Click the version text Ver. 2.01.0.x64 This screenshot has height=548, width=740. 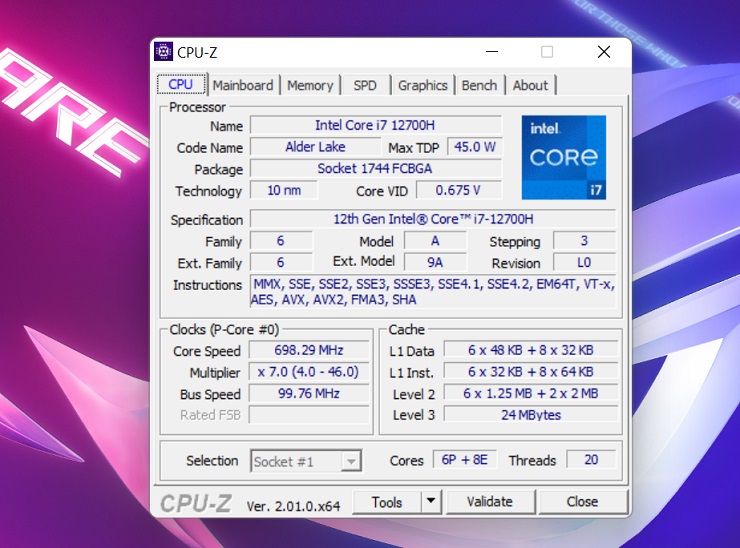click(x=293, y=506)
